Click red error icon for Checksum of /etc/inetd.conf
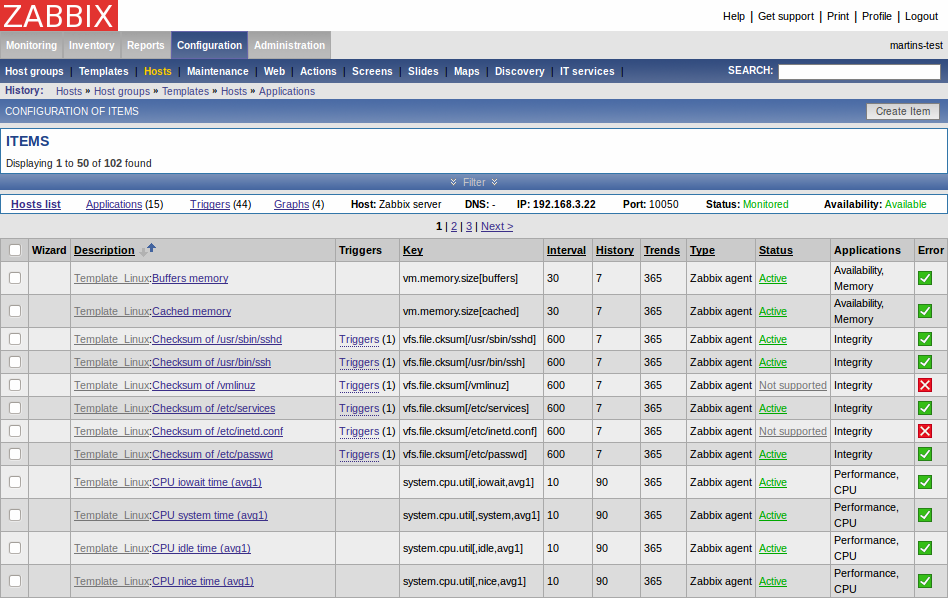 pos(924,431)
